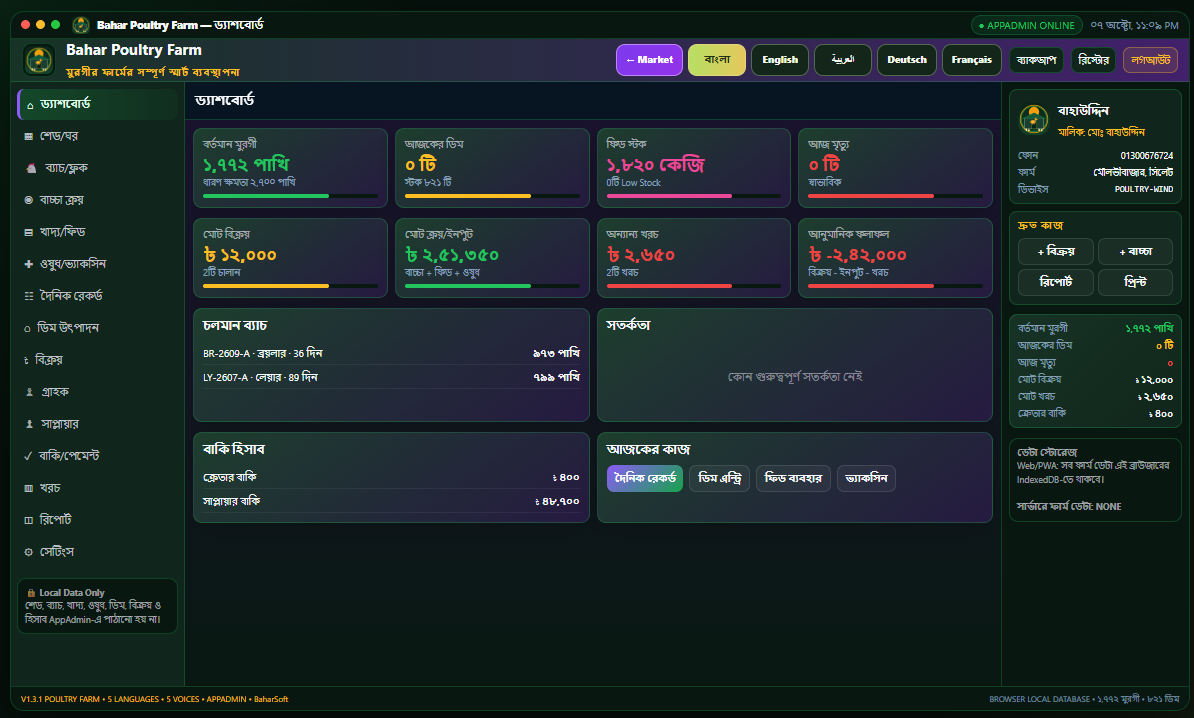1194x718 pixels.
Task: Click the গ্রাহক person icon
Action: coord(30,392)
